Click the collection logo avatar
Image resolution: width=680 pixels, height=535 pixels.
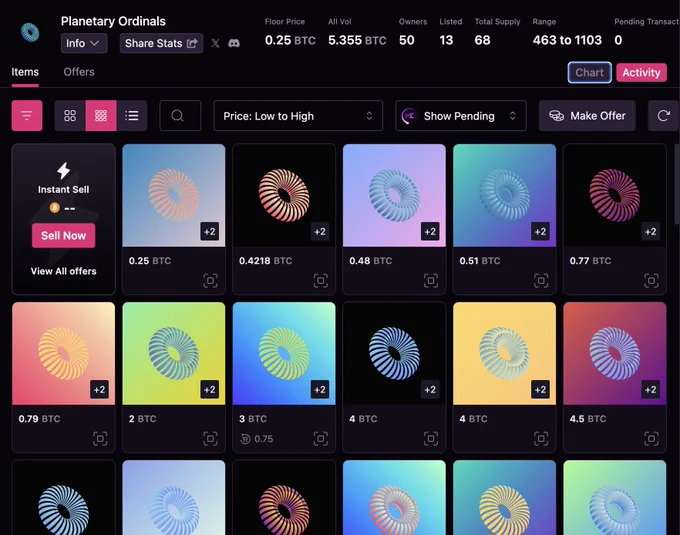[x=30, y=33]
